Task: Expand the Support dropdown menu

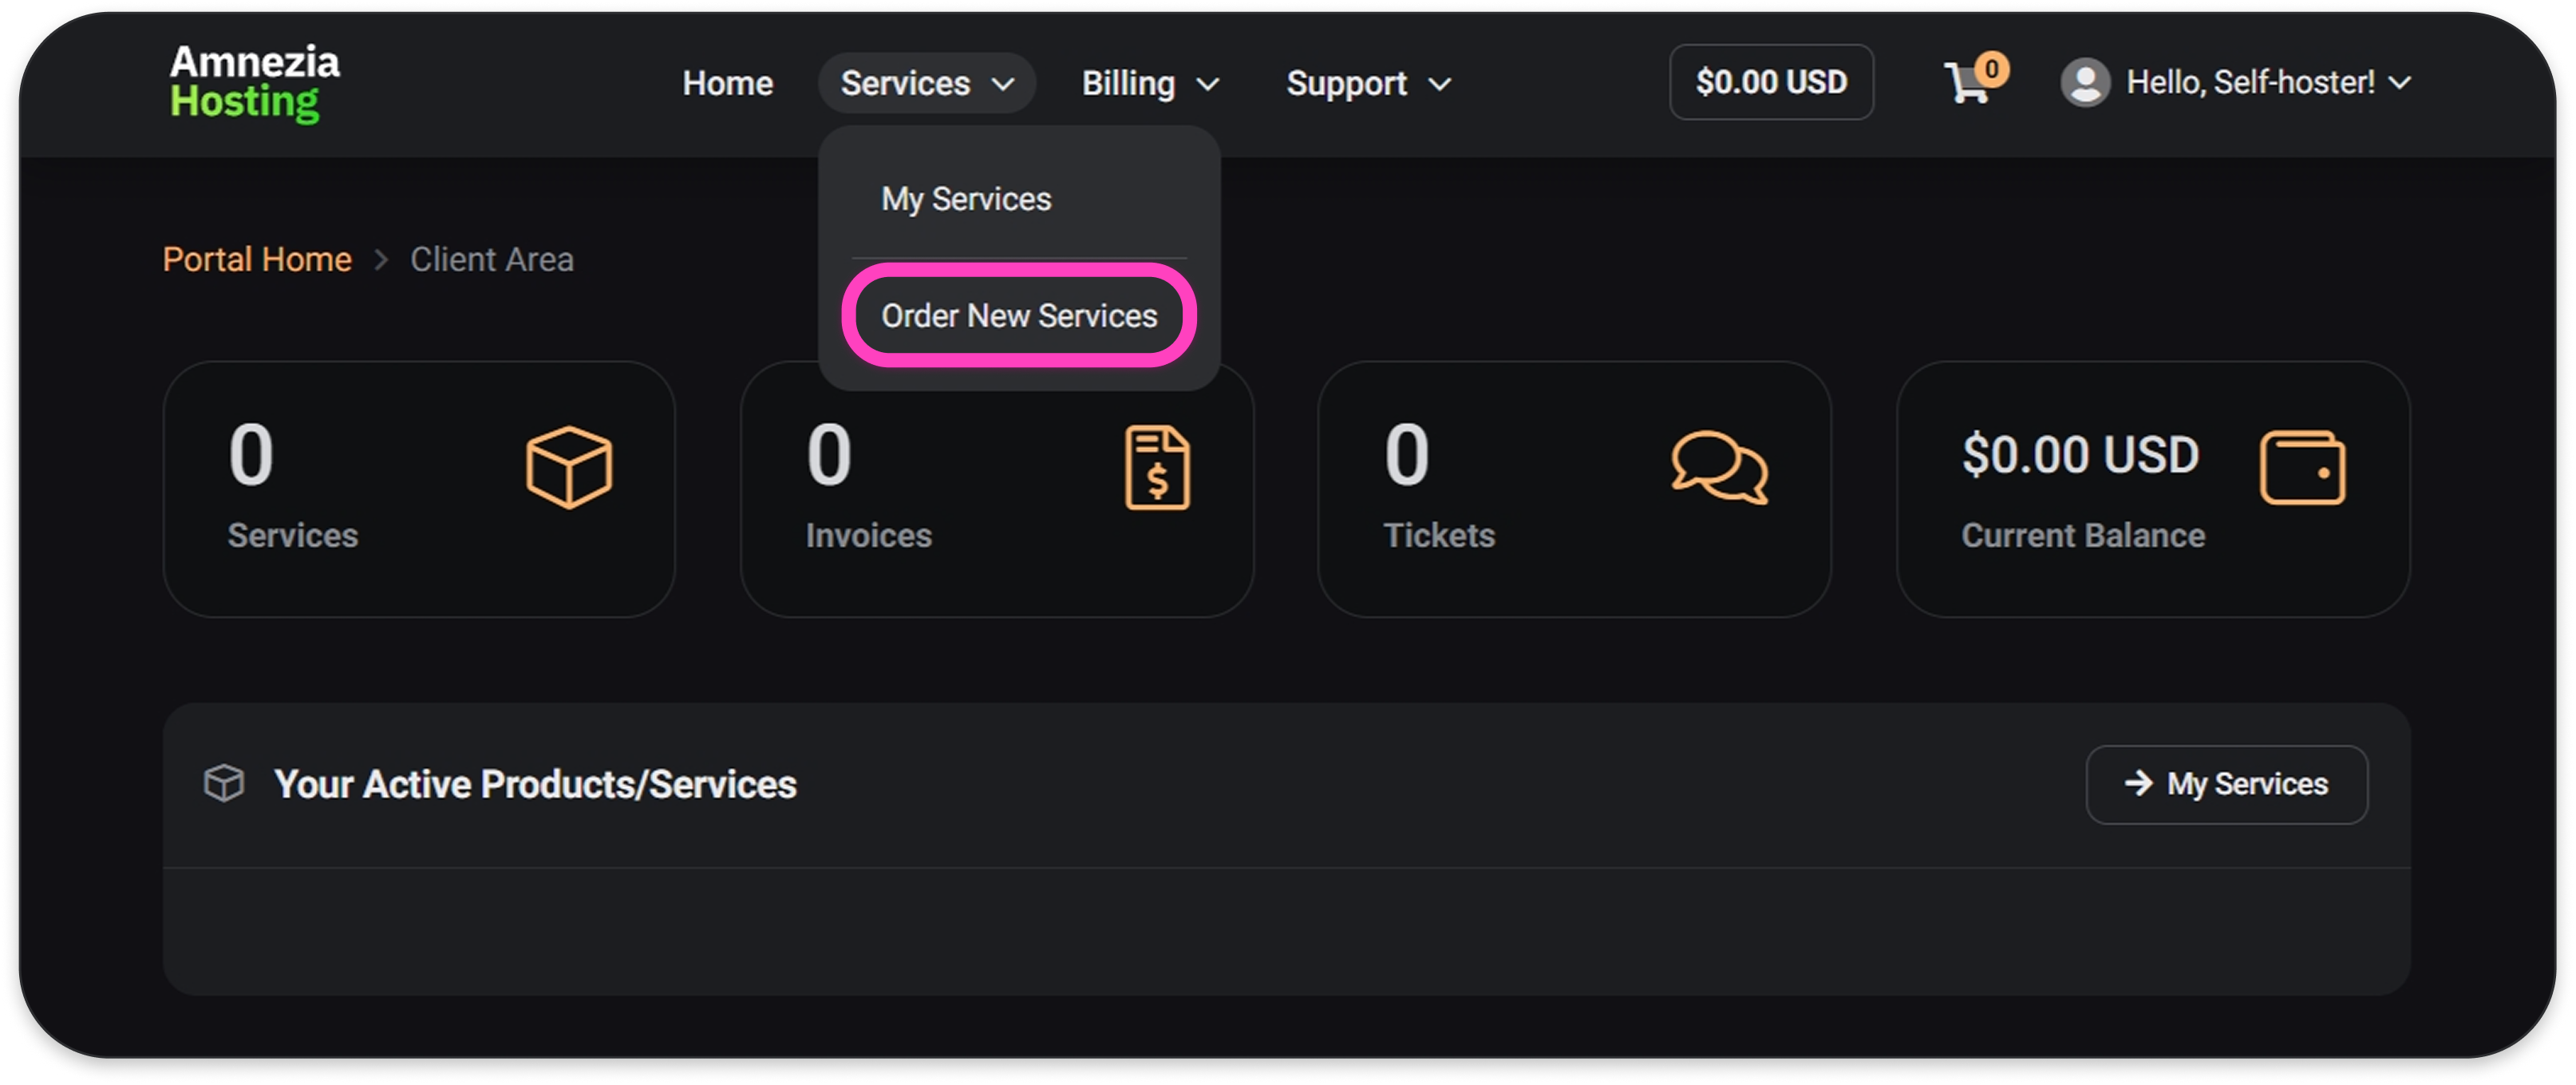Action: click(1367, 83)
